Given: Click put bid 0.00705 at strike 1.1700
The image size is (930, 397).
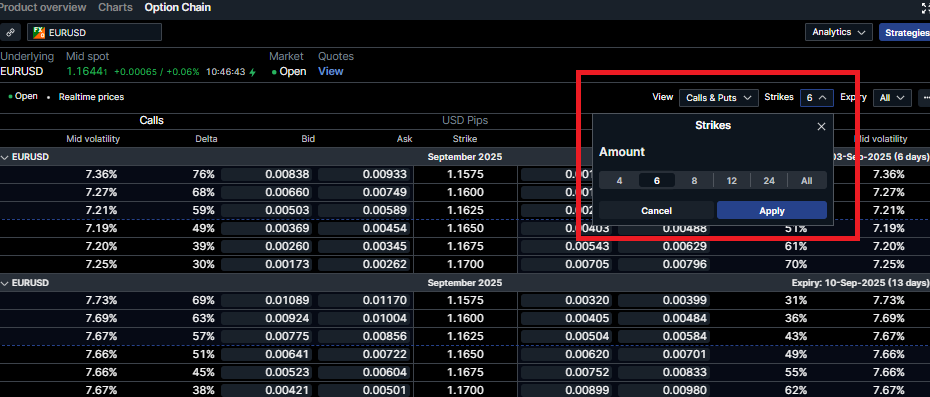Looking at the screenshot, I should (566, 264).
